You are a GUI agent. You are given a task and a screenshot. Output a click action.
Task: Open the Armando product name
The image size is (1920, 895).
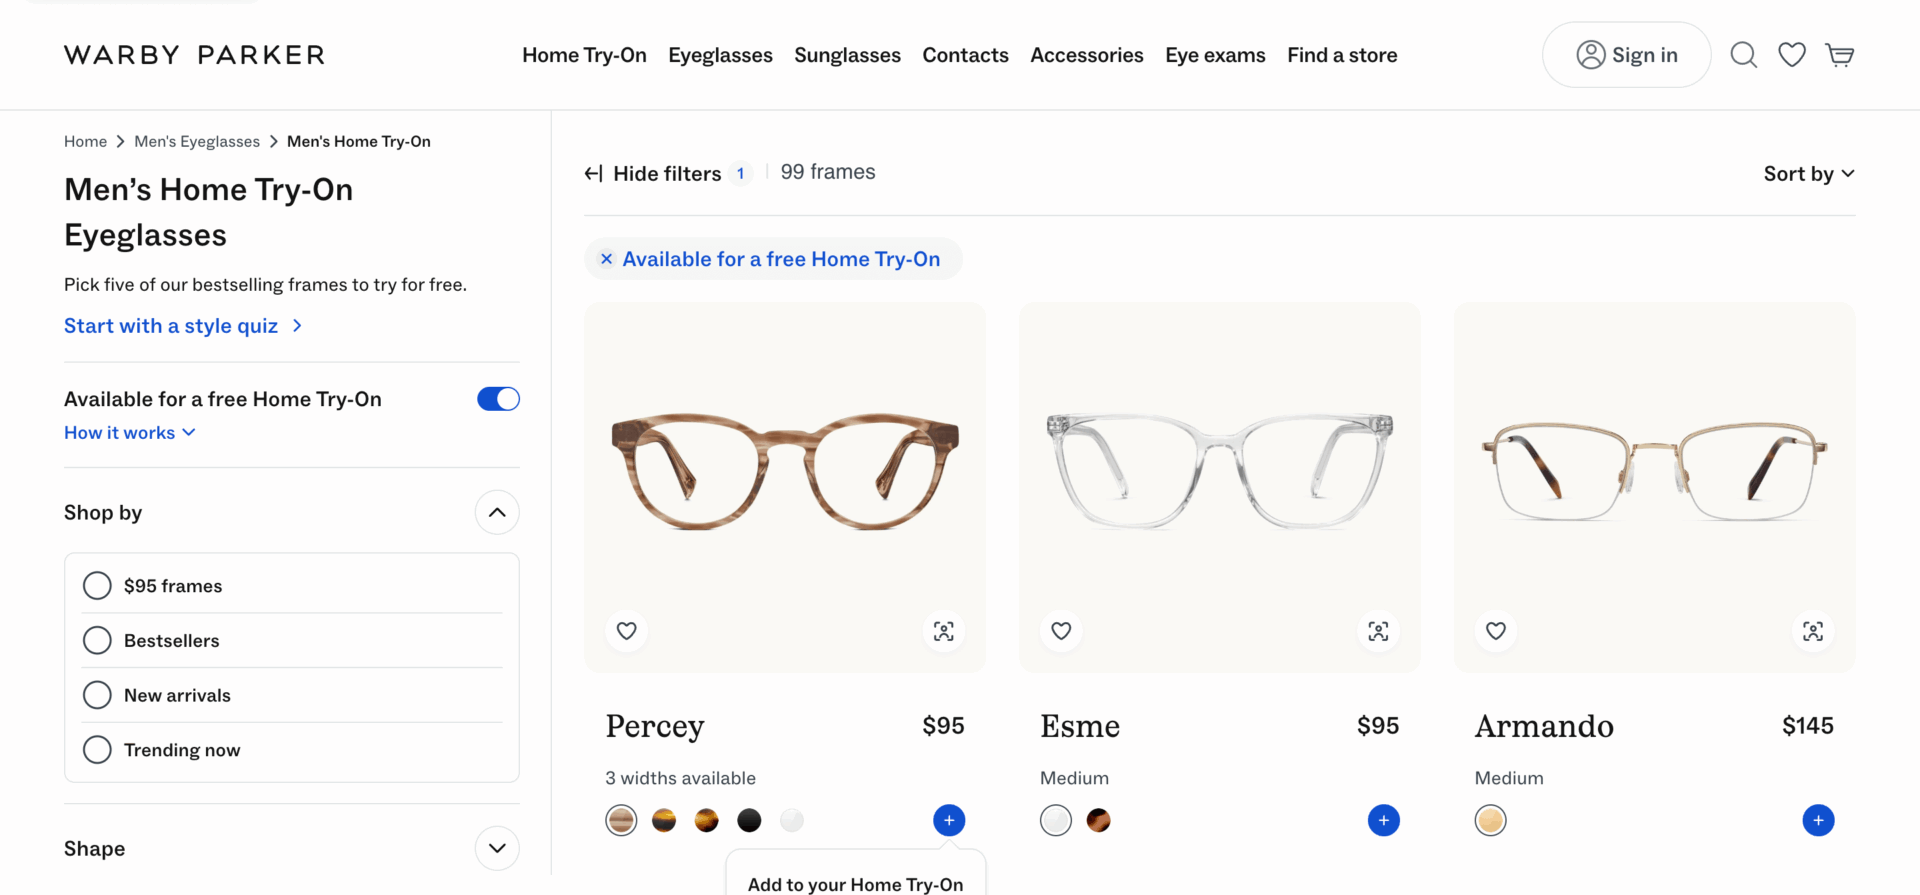point(1544,726)
